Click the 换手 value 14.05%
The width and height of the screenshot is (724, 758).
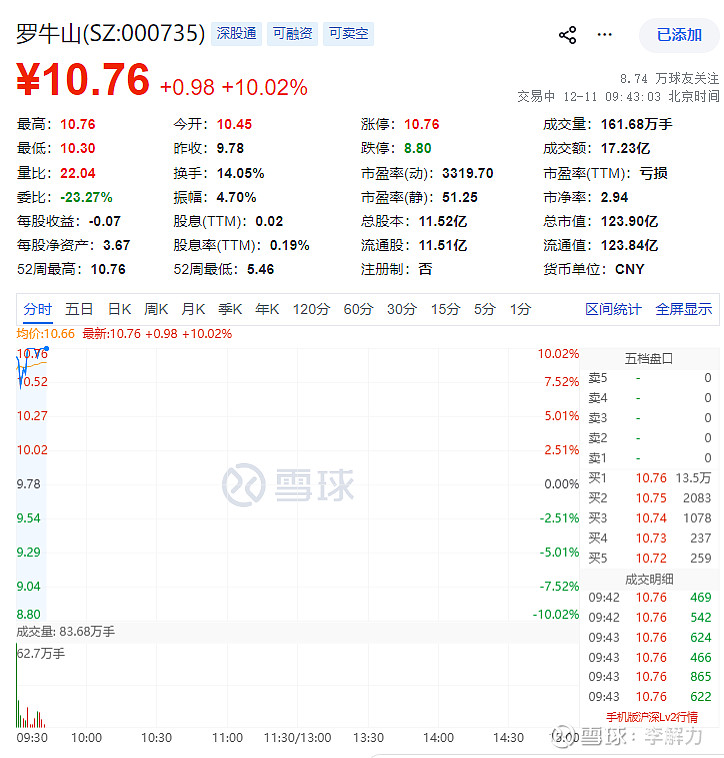(240, 173)
